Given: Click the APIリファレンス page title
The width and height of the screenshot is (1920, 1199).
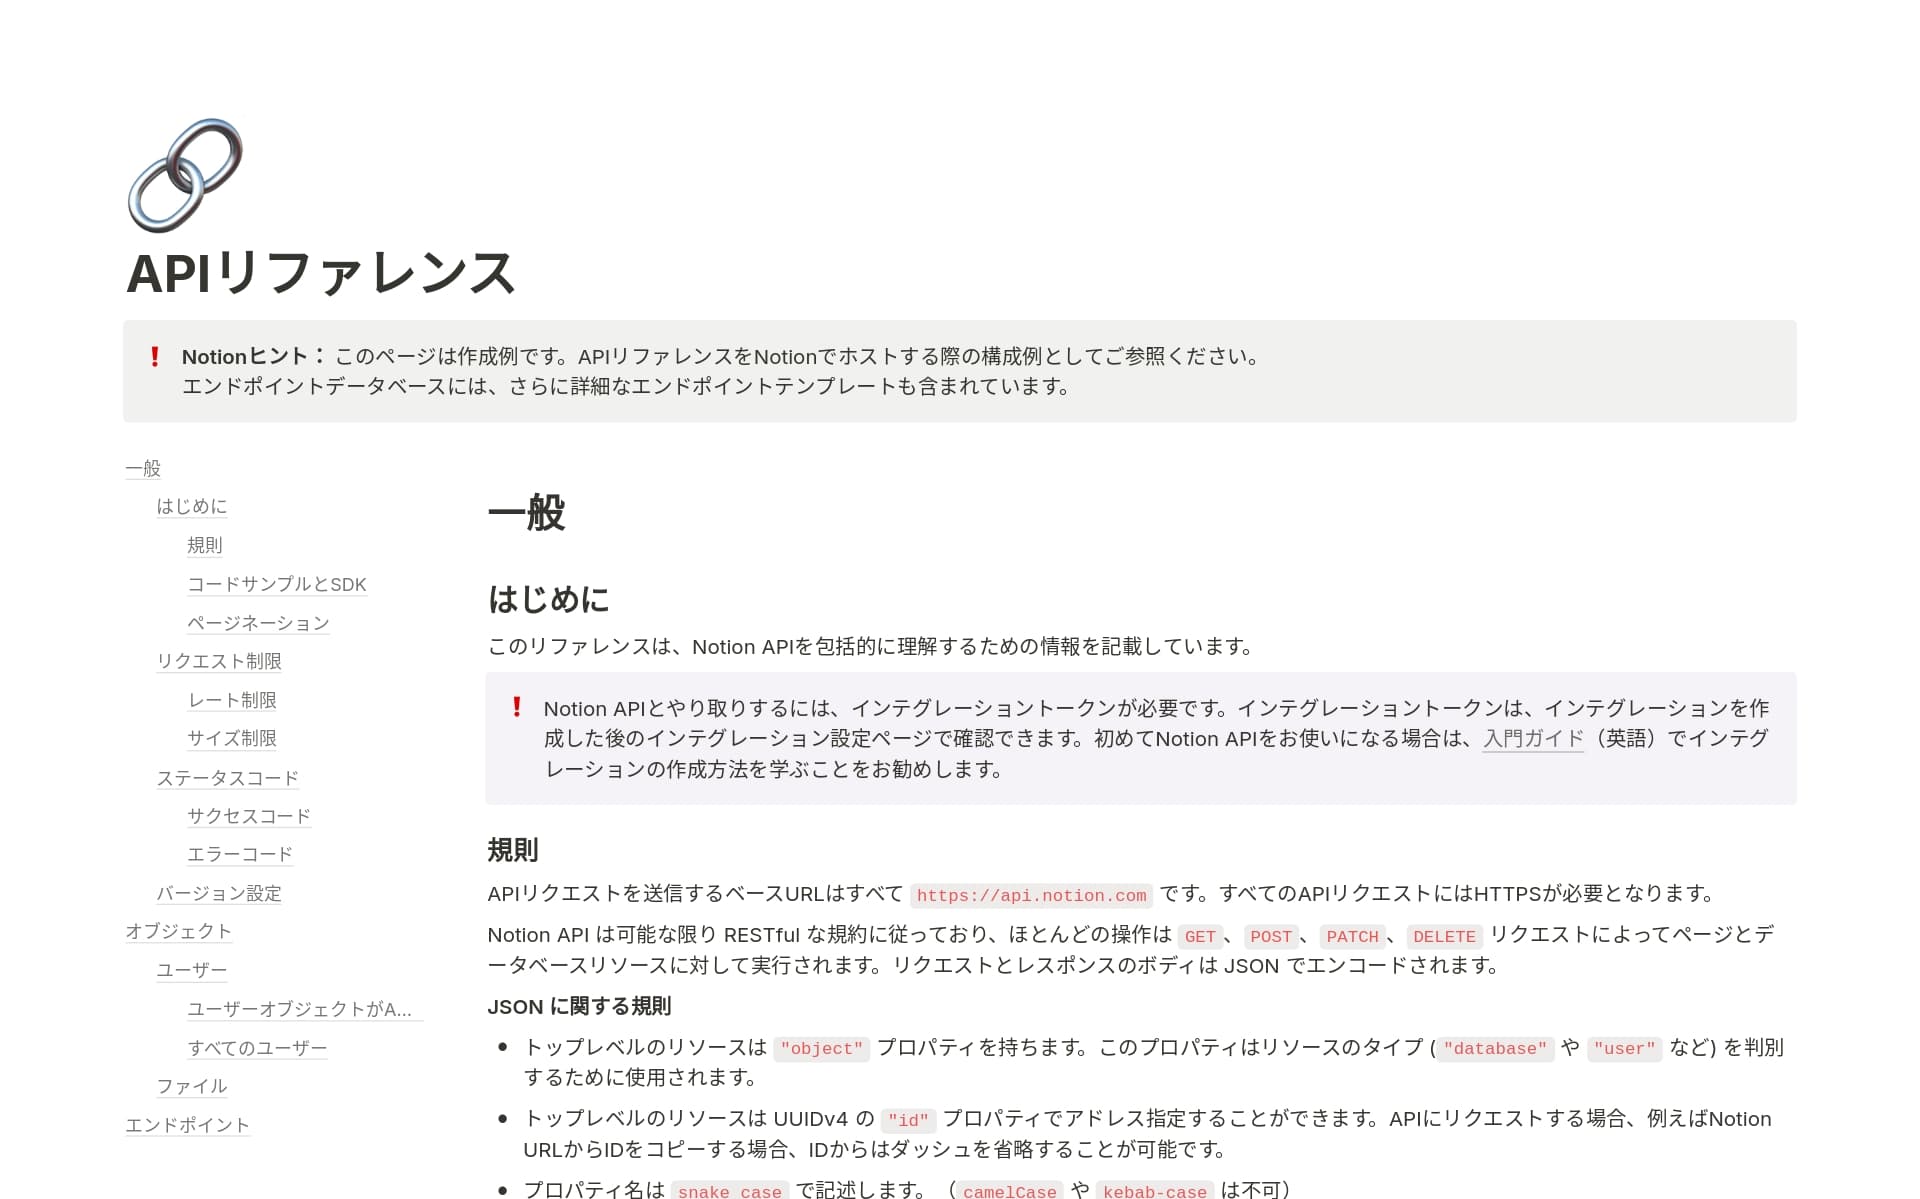Looking at the screenshot, I should click(x=320, y=273).
